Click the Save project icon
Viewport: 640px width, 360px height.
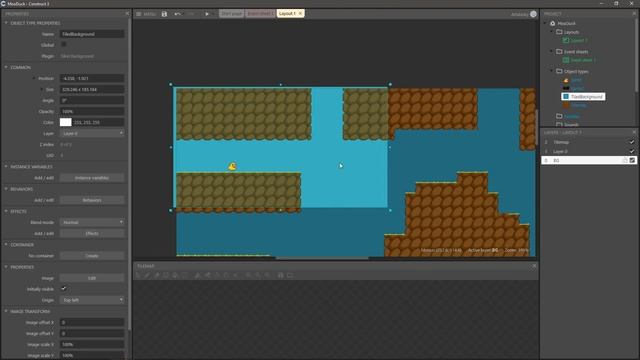164,14
